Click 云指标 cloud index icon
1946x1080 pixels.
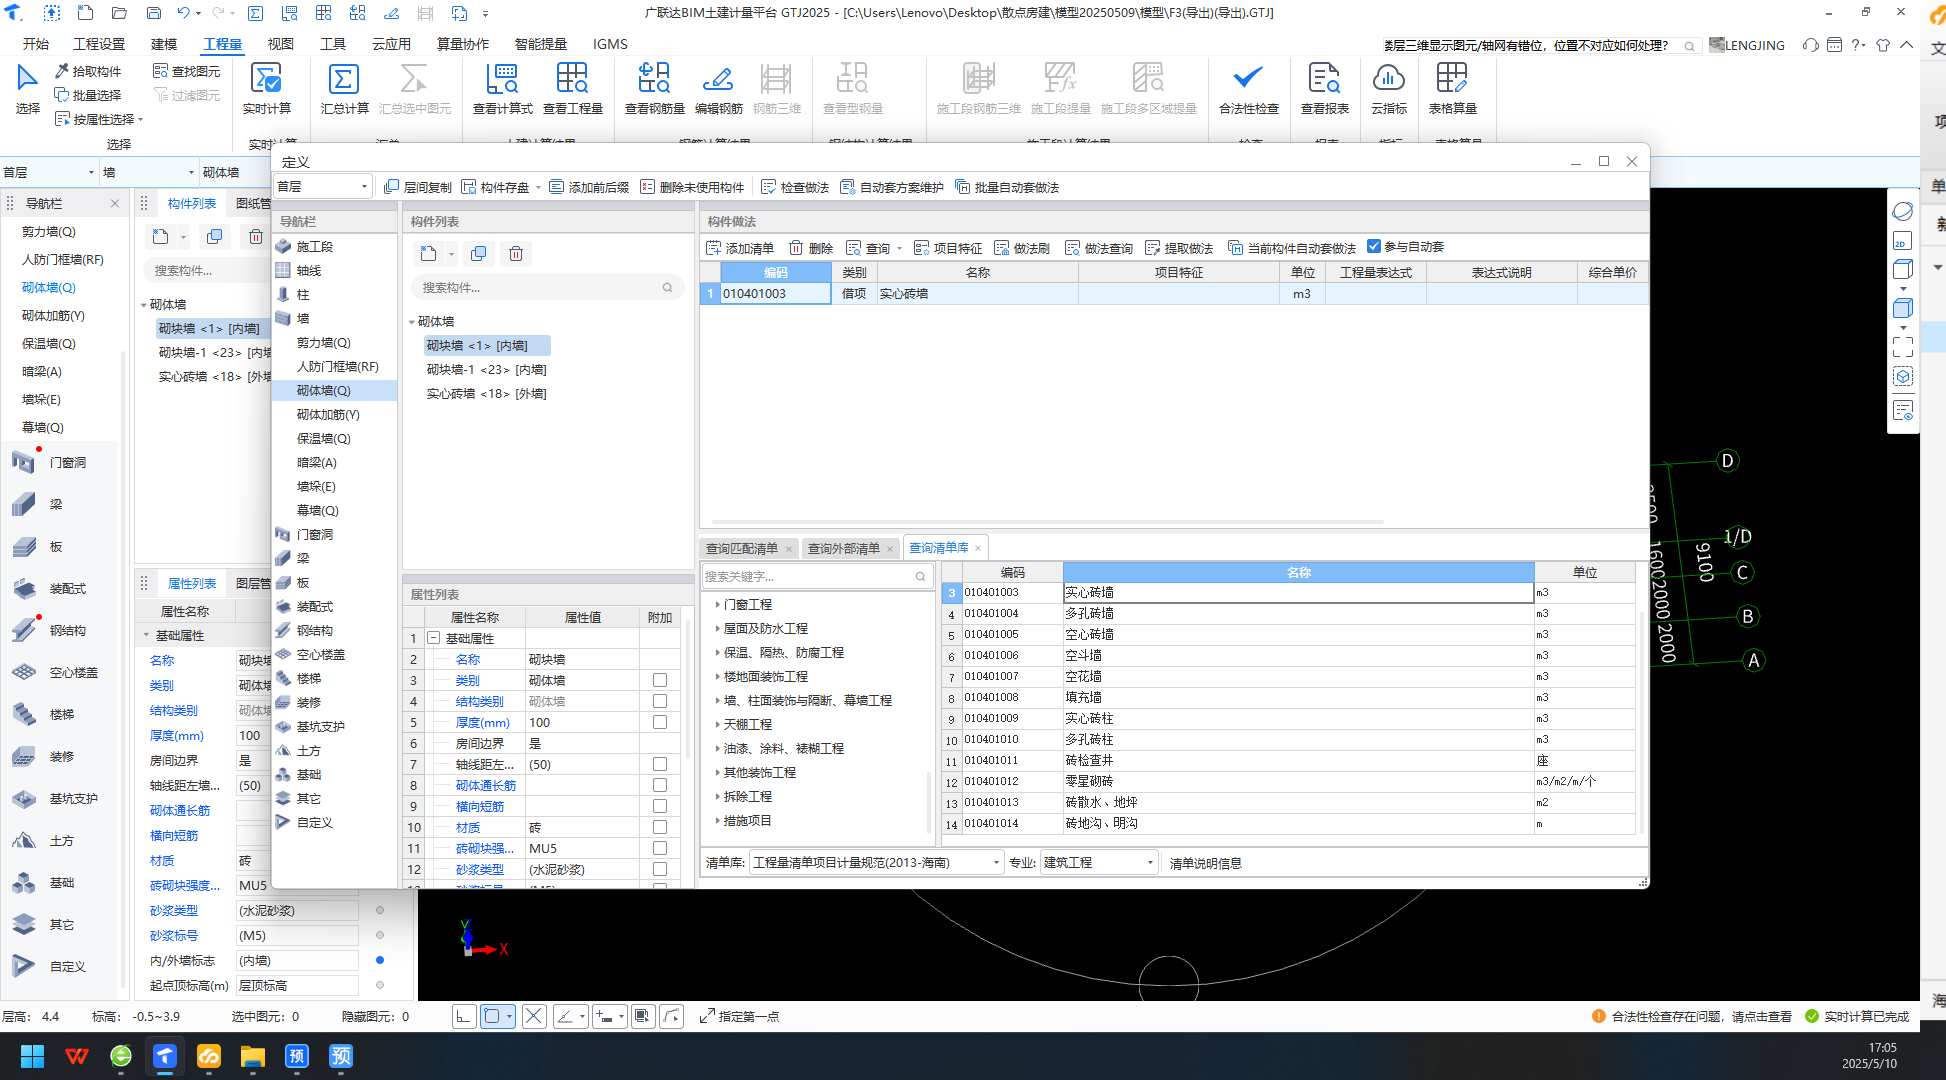click(1389, 88)
